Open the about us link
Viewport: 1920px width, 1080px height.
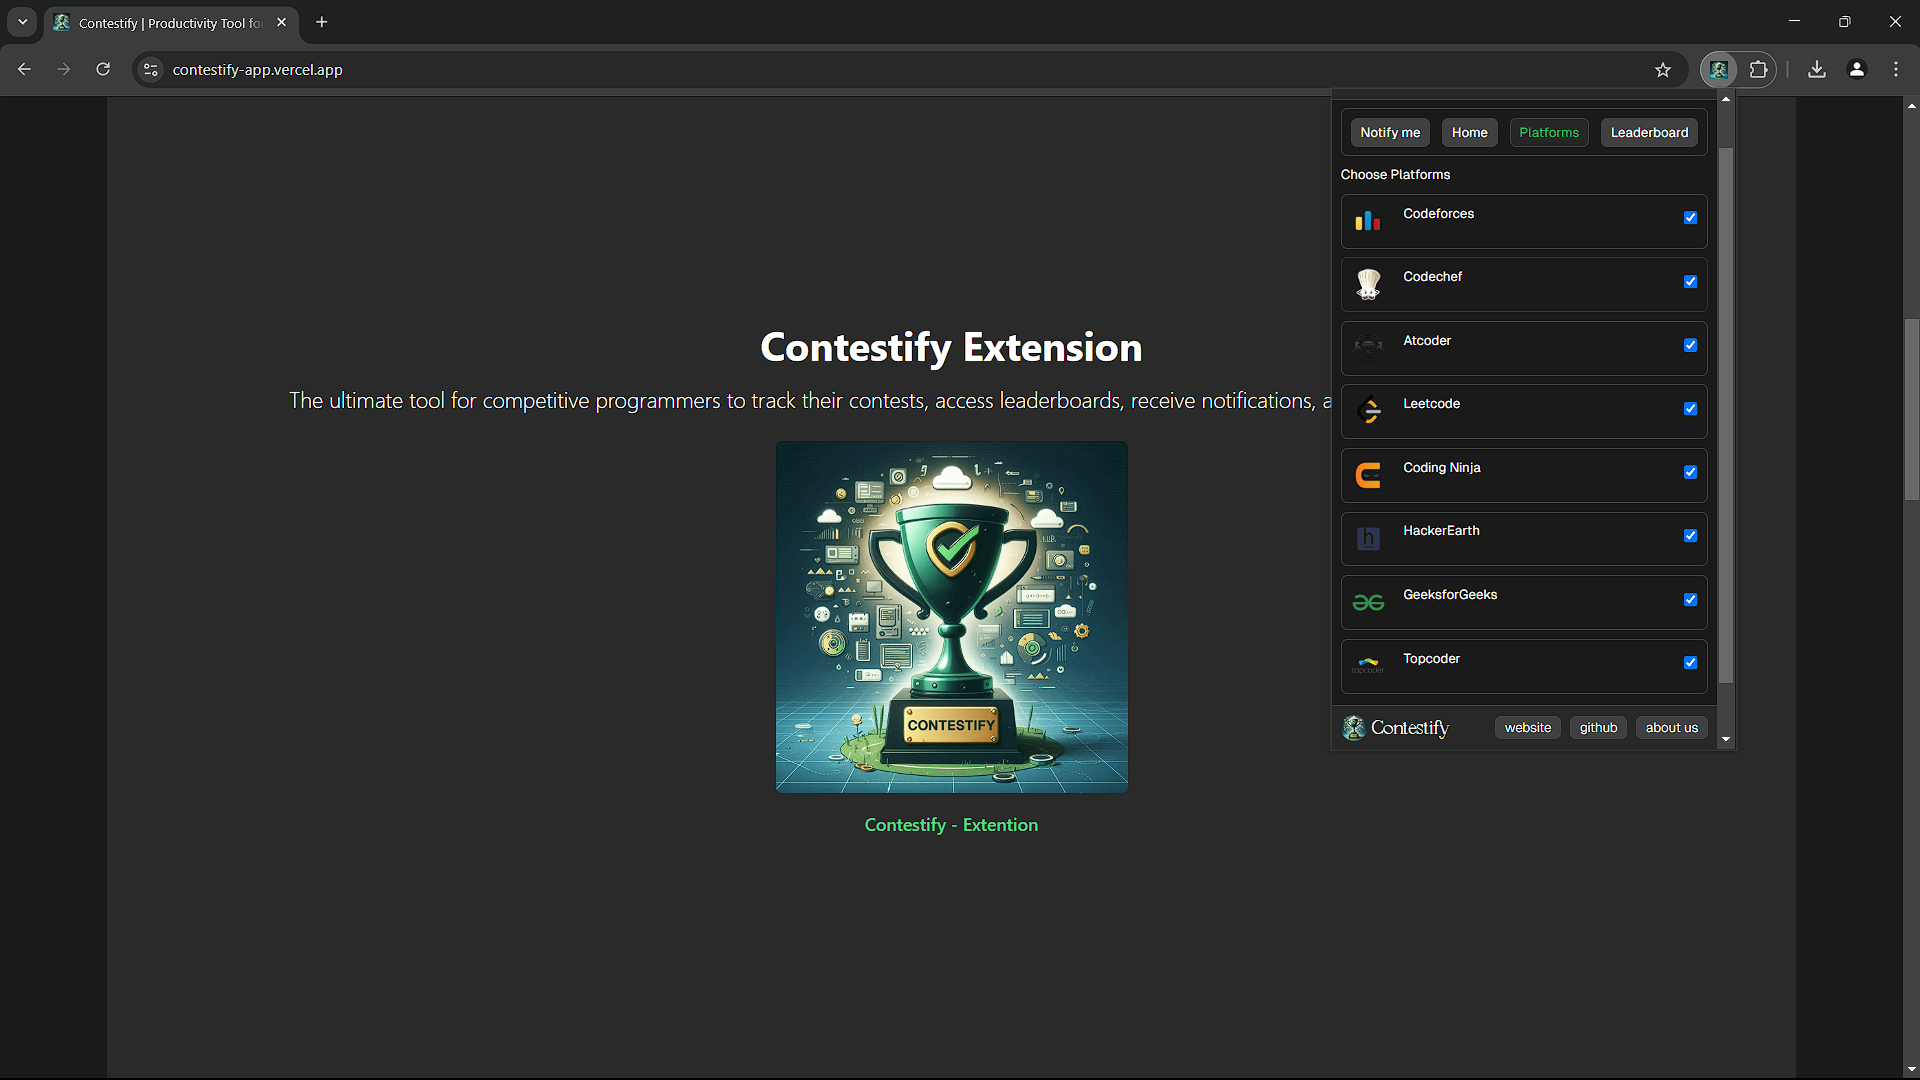[1671, 728]
